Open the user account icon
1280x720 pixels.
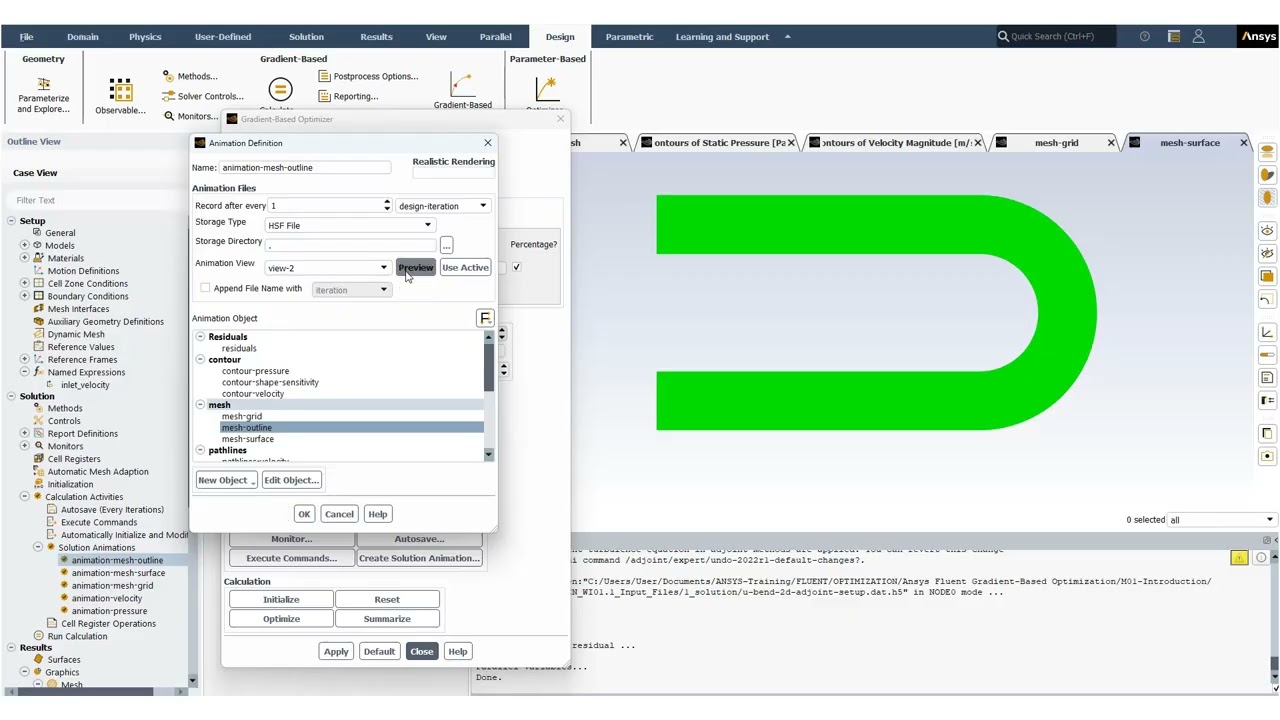1198,37
